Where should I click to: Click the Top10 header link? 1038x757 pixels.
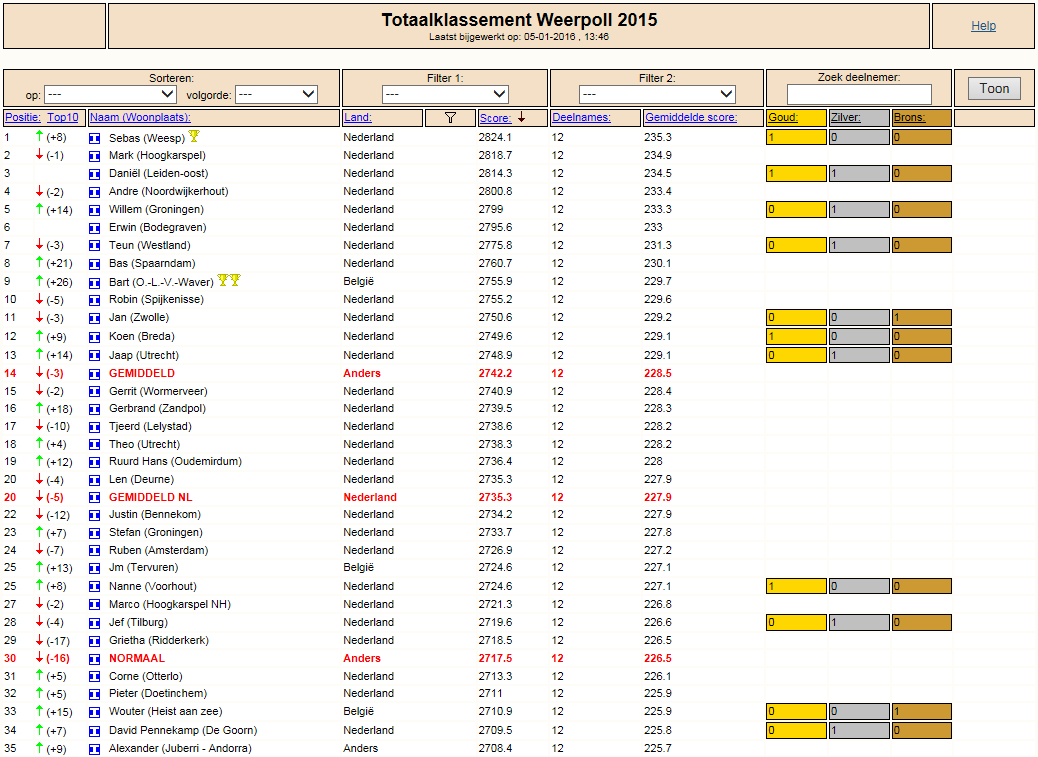[63, 118]
